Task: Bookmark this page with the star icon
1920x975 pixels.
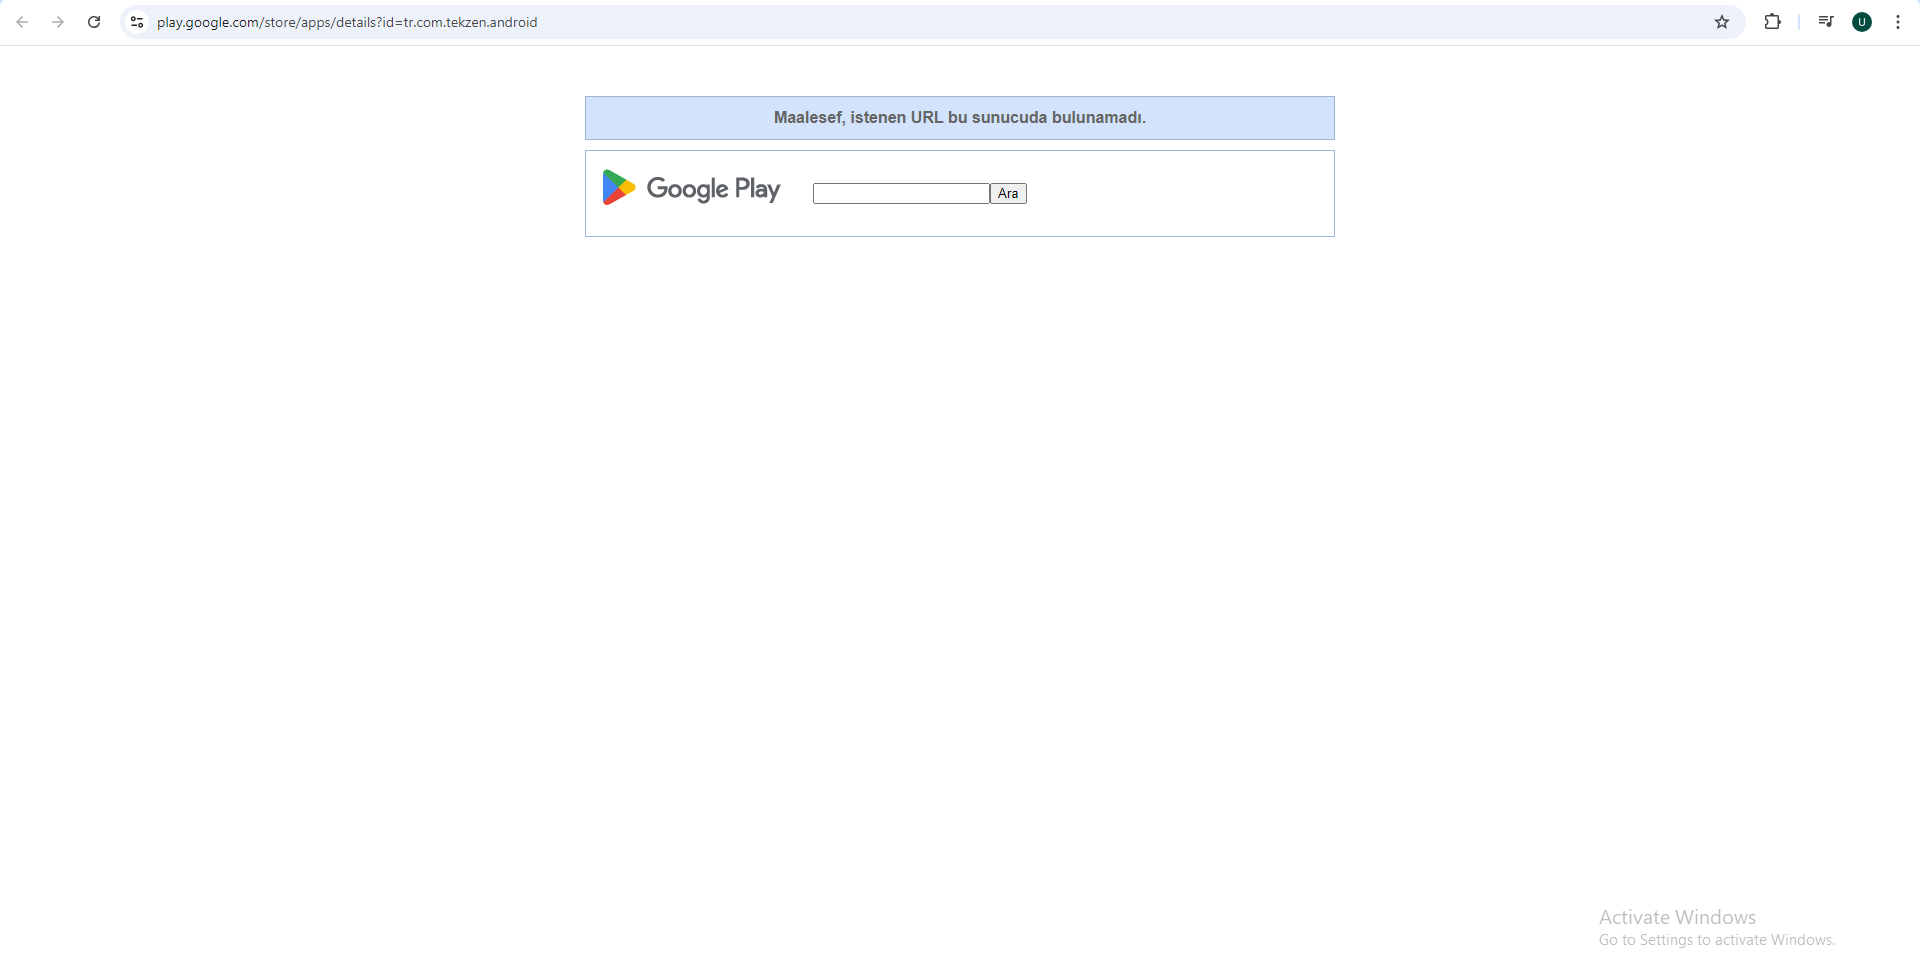Action: point(1722,22)
